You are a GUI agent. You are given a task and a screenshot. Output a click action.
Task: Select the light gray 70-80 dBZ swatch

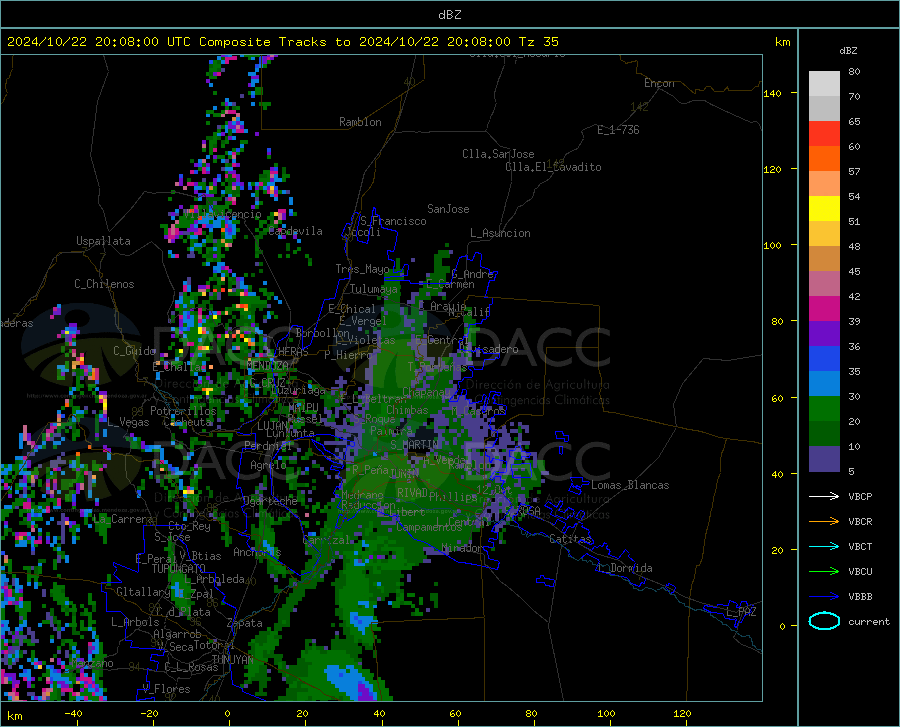pyautogui.click(x=824, y=84)
